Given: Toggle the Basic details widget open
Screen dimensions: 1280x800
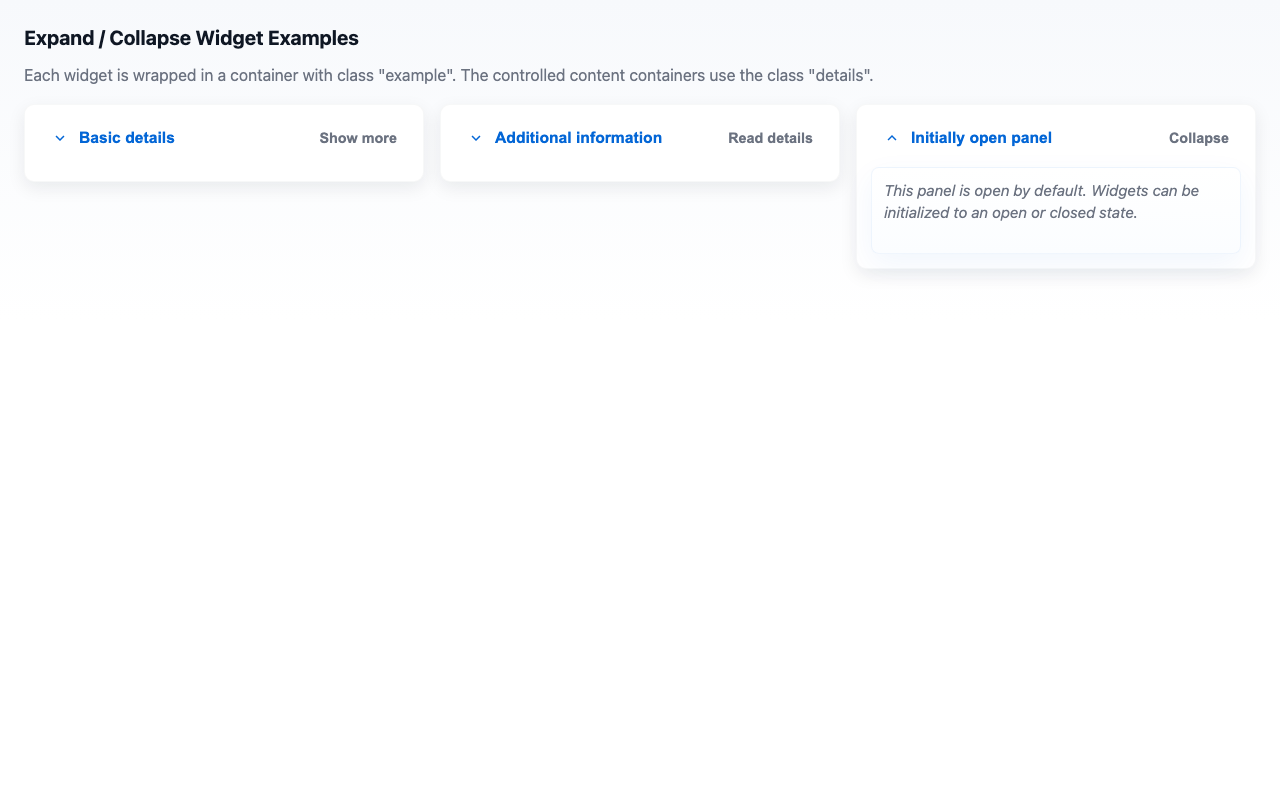Looking at the screenshot, I should point(126,137).
